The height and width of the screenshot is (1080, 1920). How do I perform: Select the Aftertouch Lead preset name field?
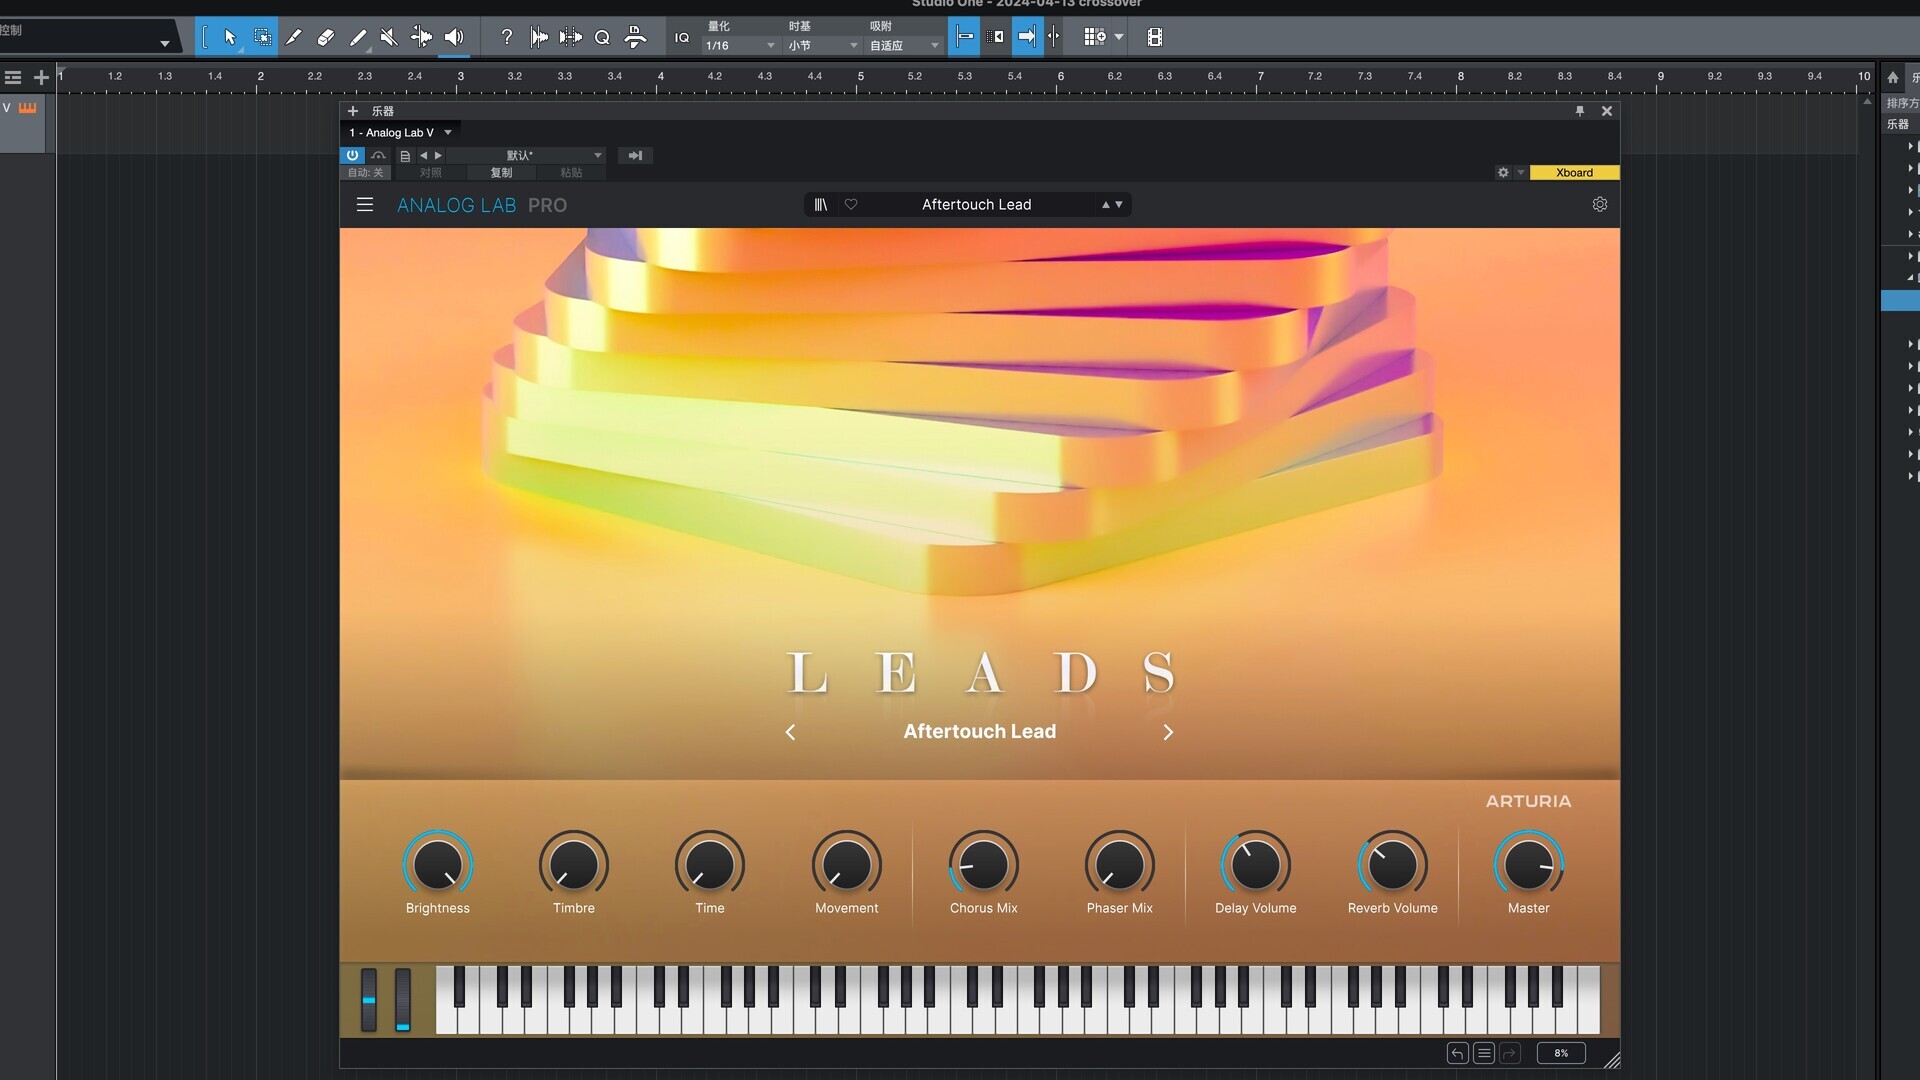(x=976, y=204)
